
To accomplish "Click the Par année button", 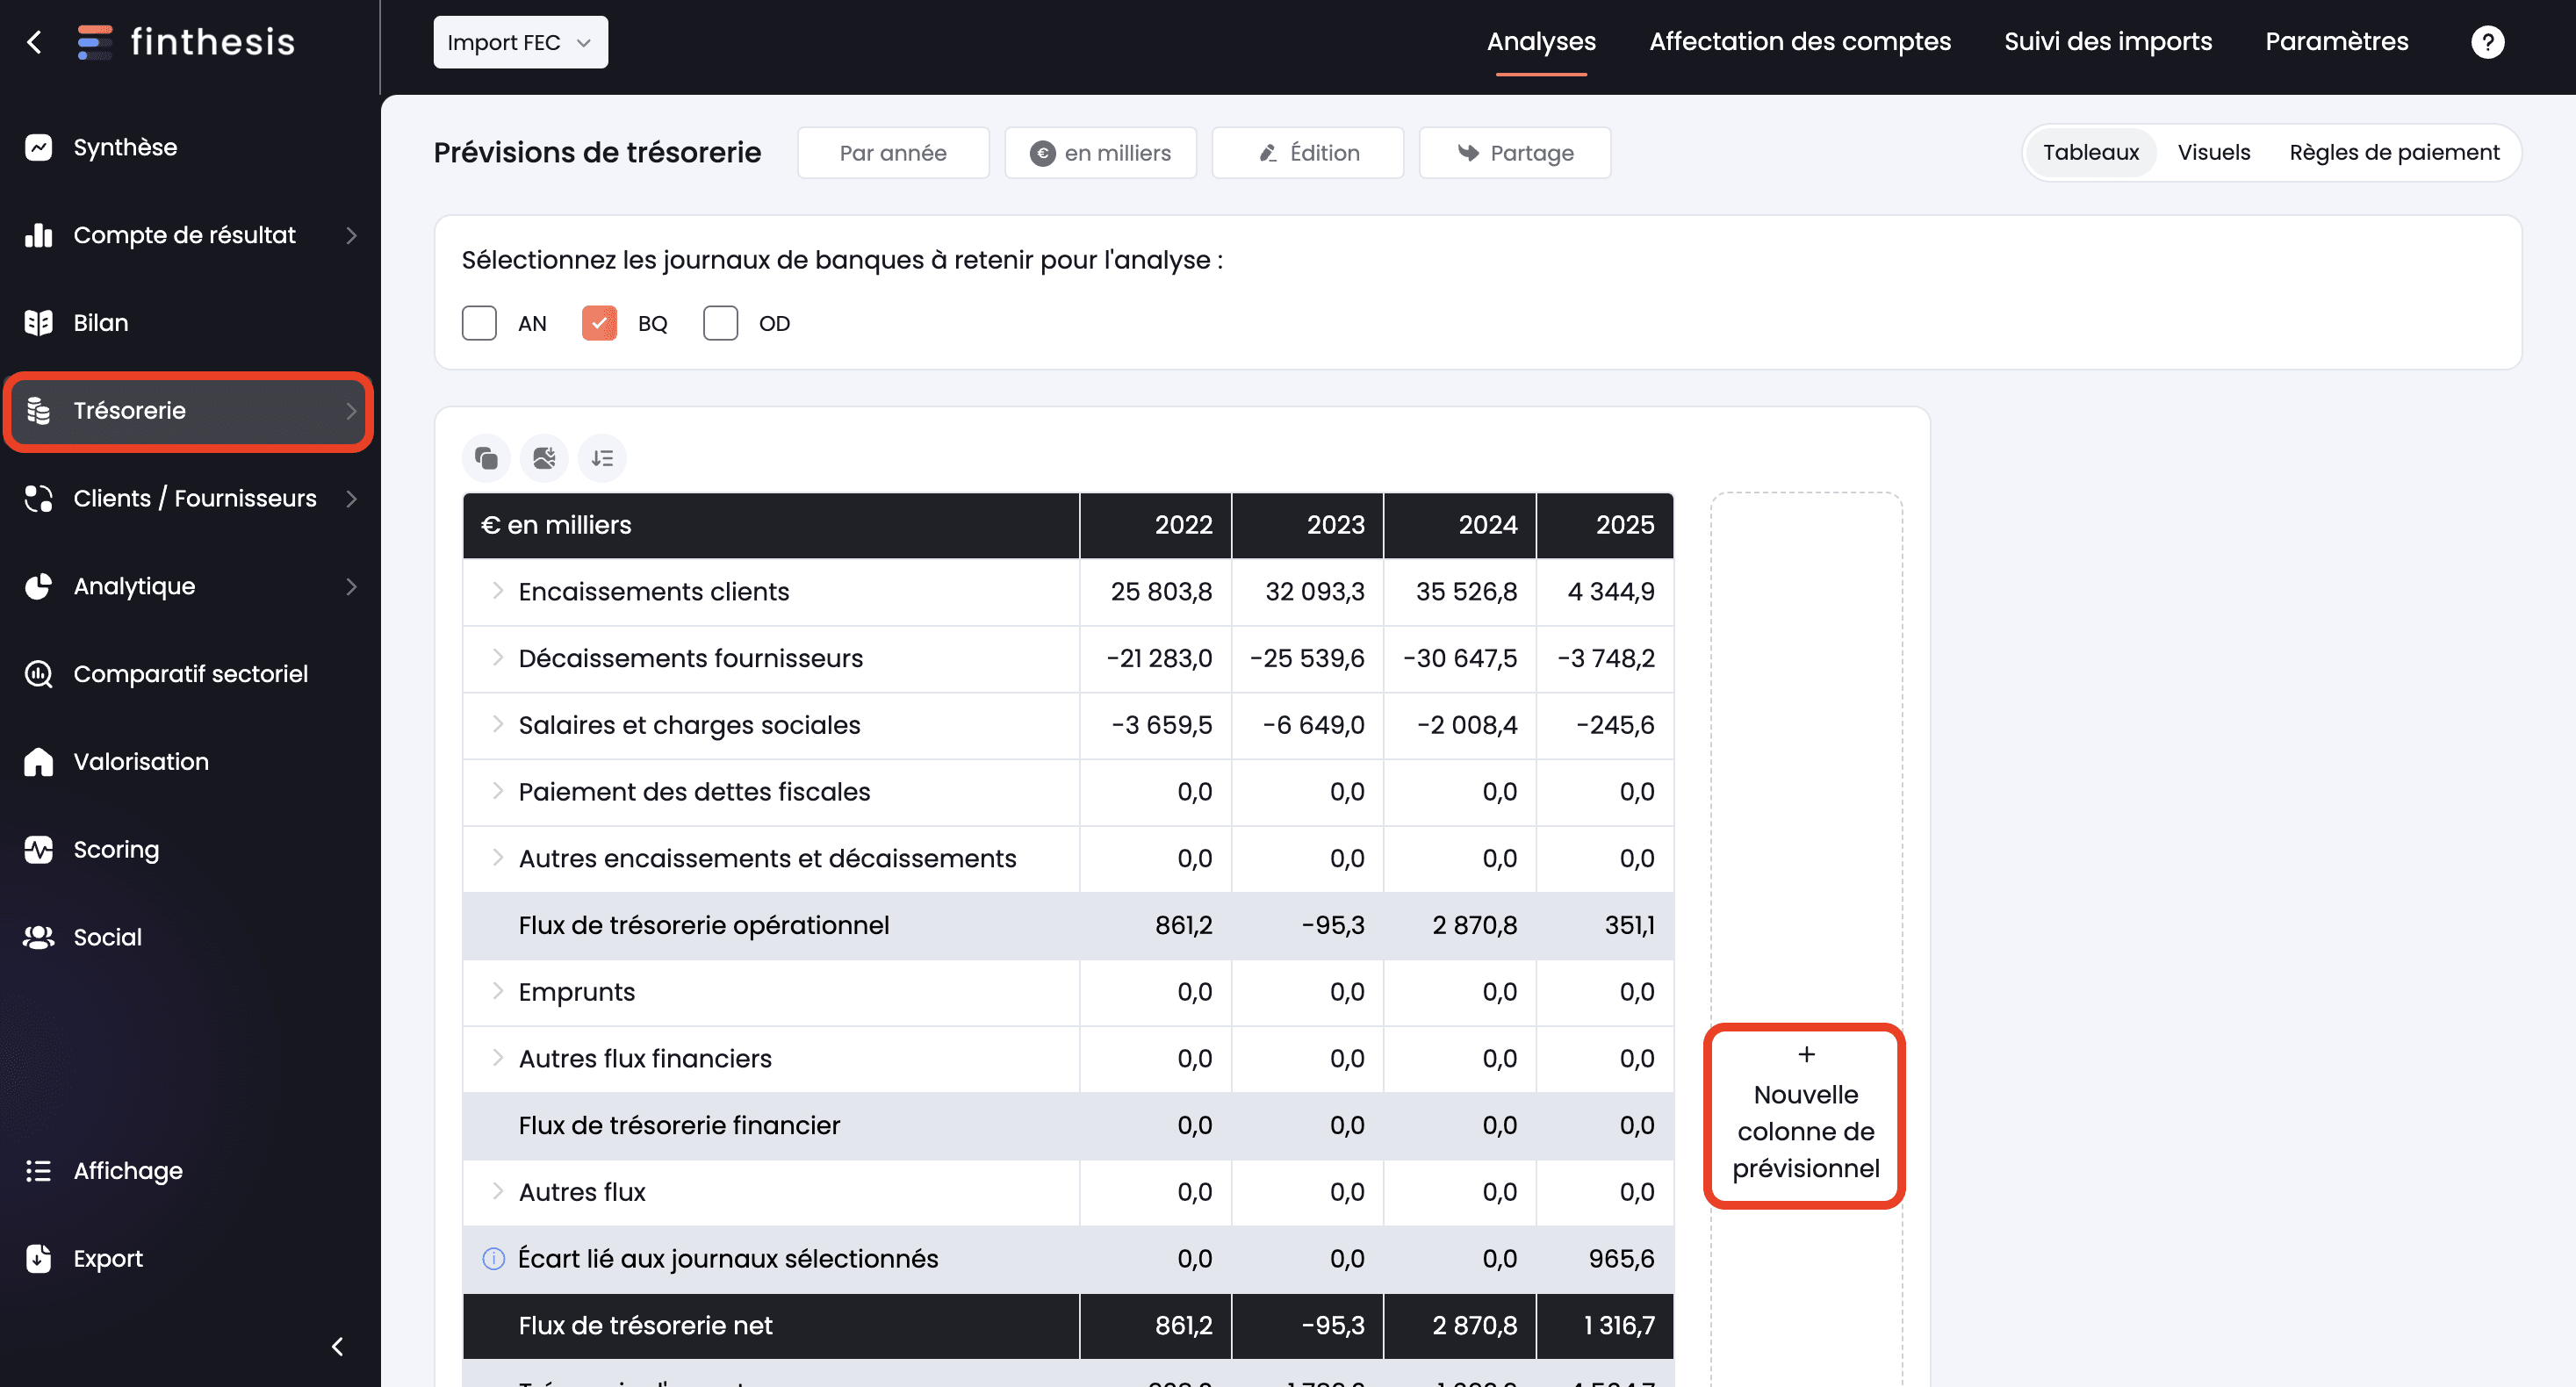I will click(x=893, y=153).
